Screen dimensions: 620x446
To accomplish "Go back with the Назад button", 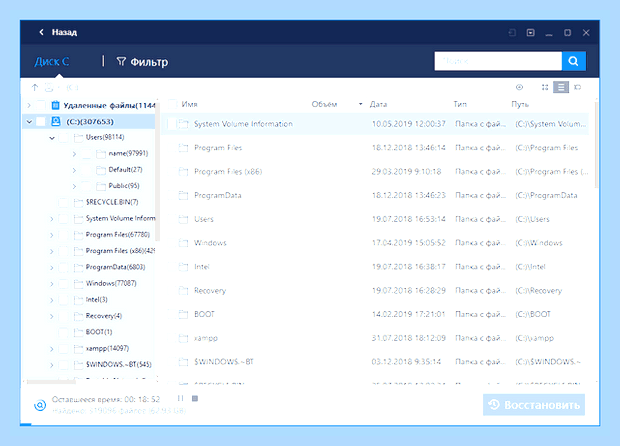I will coord(58,32).
